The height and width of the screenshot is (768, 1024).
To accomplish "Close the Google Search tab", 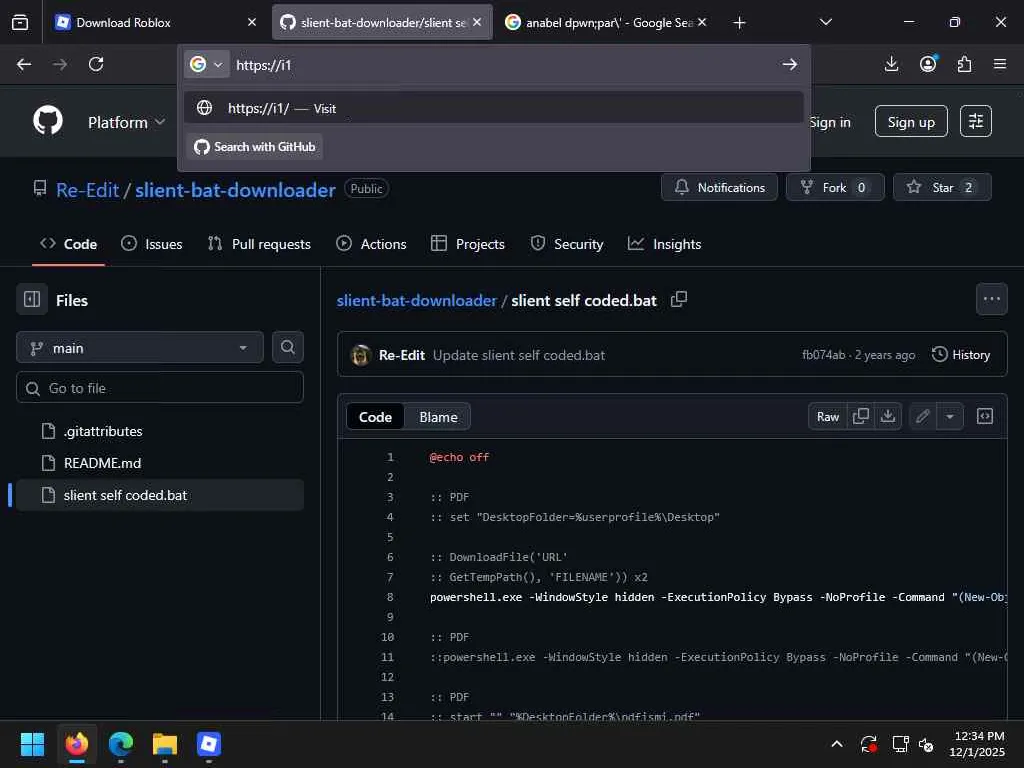I will [x=702, y=22].
